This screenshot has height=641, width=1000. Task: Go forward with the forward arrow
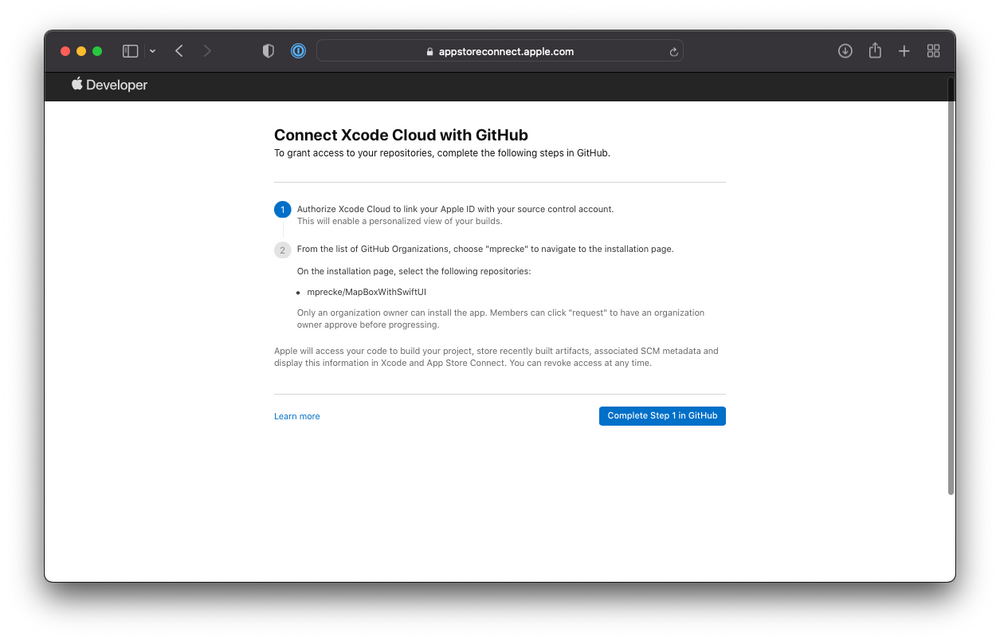pyautogui.click(x=207, y=51)
